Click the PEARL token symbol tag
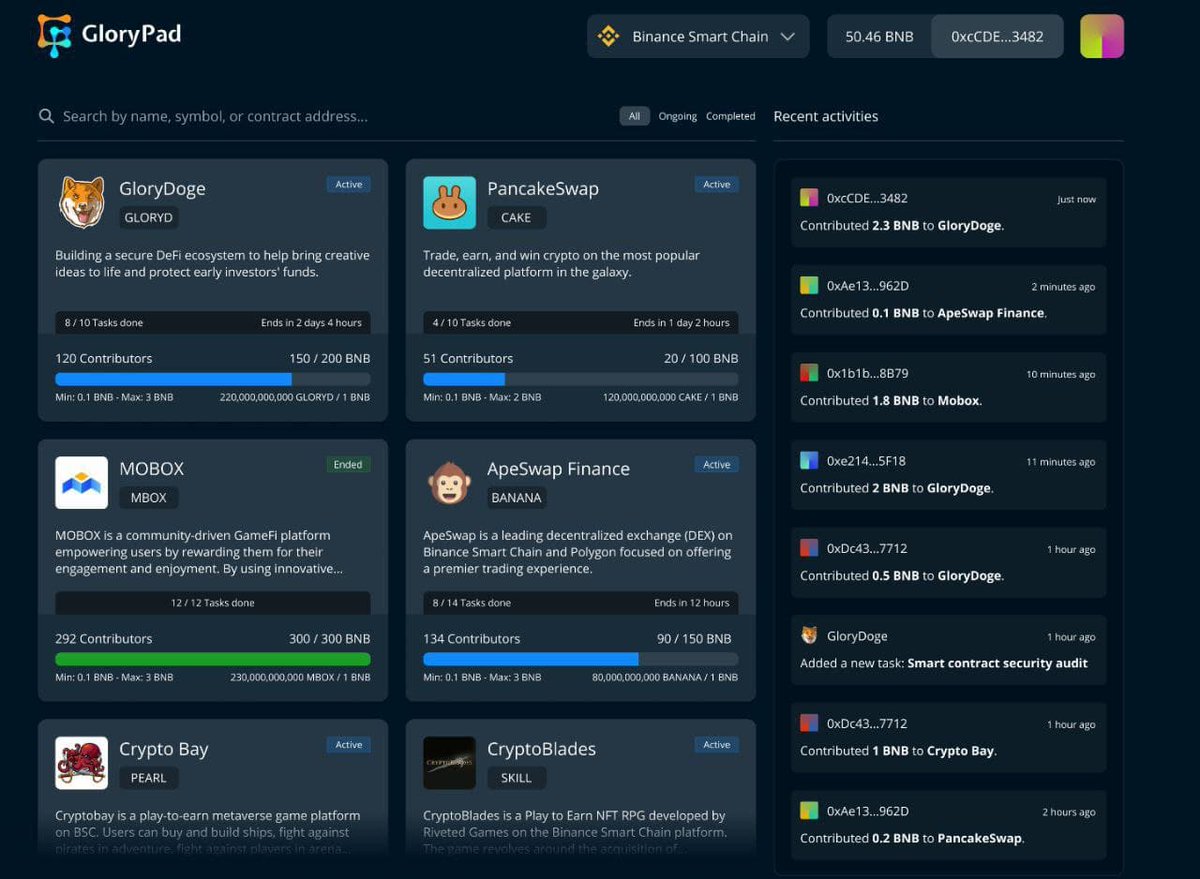 [x=149, y=777]
